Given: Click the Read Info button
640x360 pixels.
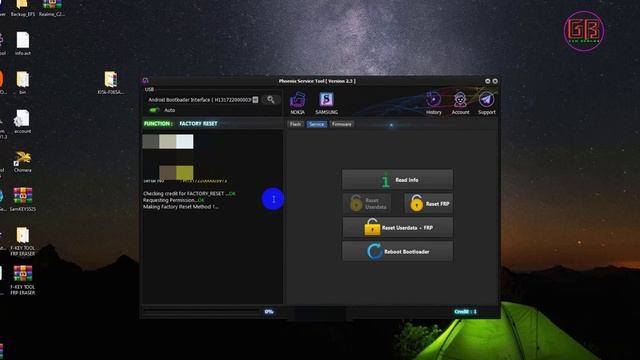Looking at the screenshot, I should 397,180.
